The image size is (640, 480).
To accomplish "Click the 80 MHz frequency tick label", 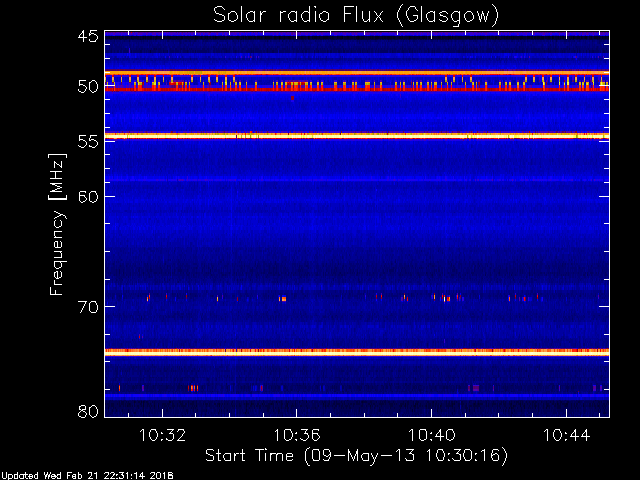I will (87, 411).
